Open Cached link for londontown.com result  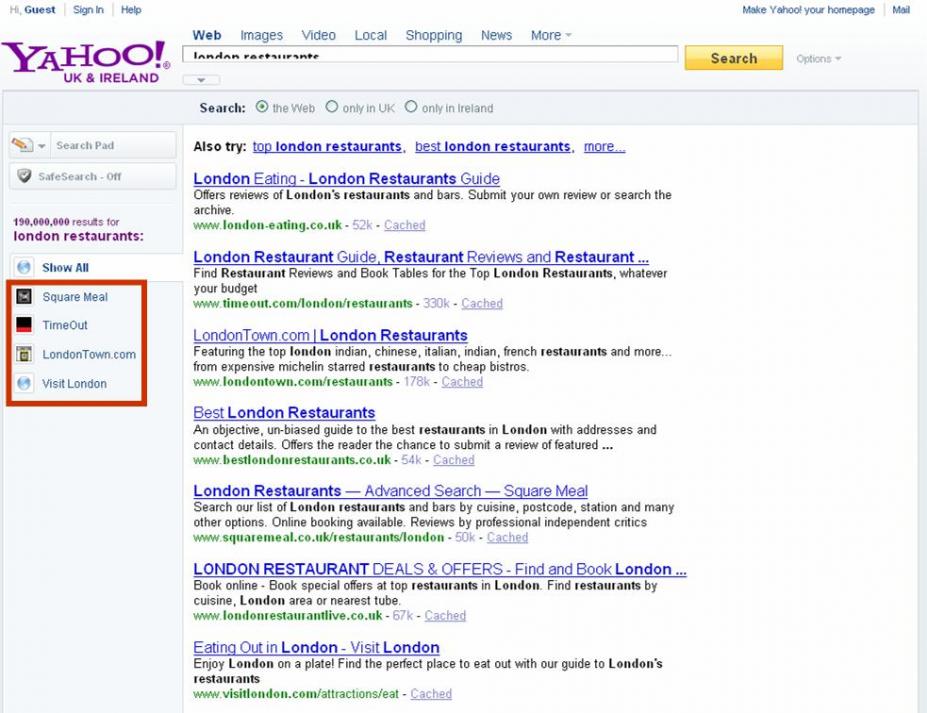pyautogui.click(x=462, y=382)
